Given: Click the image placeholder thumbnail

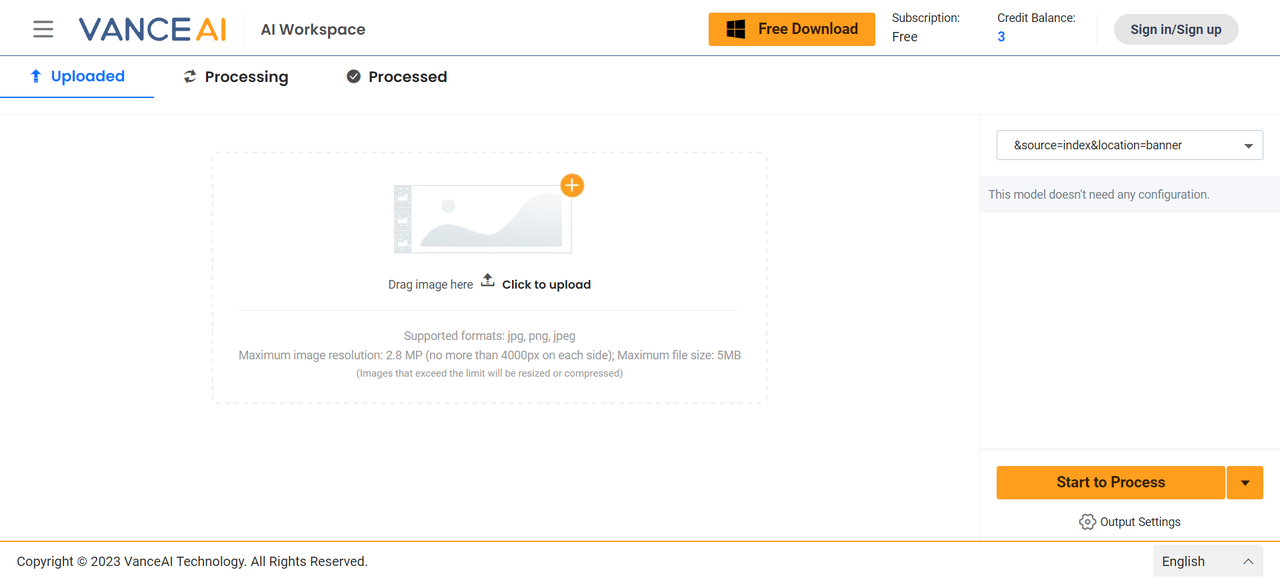Looking at the screenshot, I should [483, 219].
